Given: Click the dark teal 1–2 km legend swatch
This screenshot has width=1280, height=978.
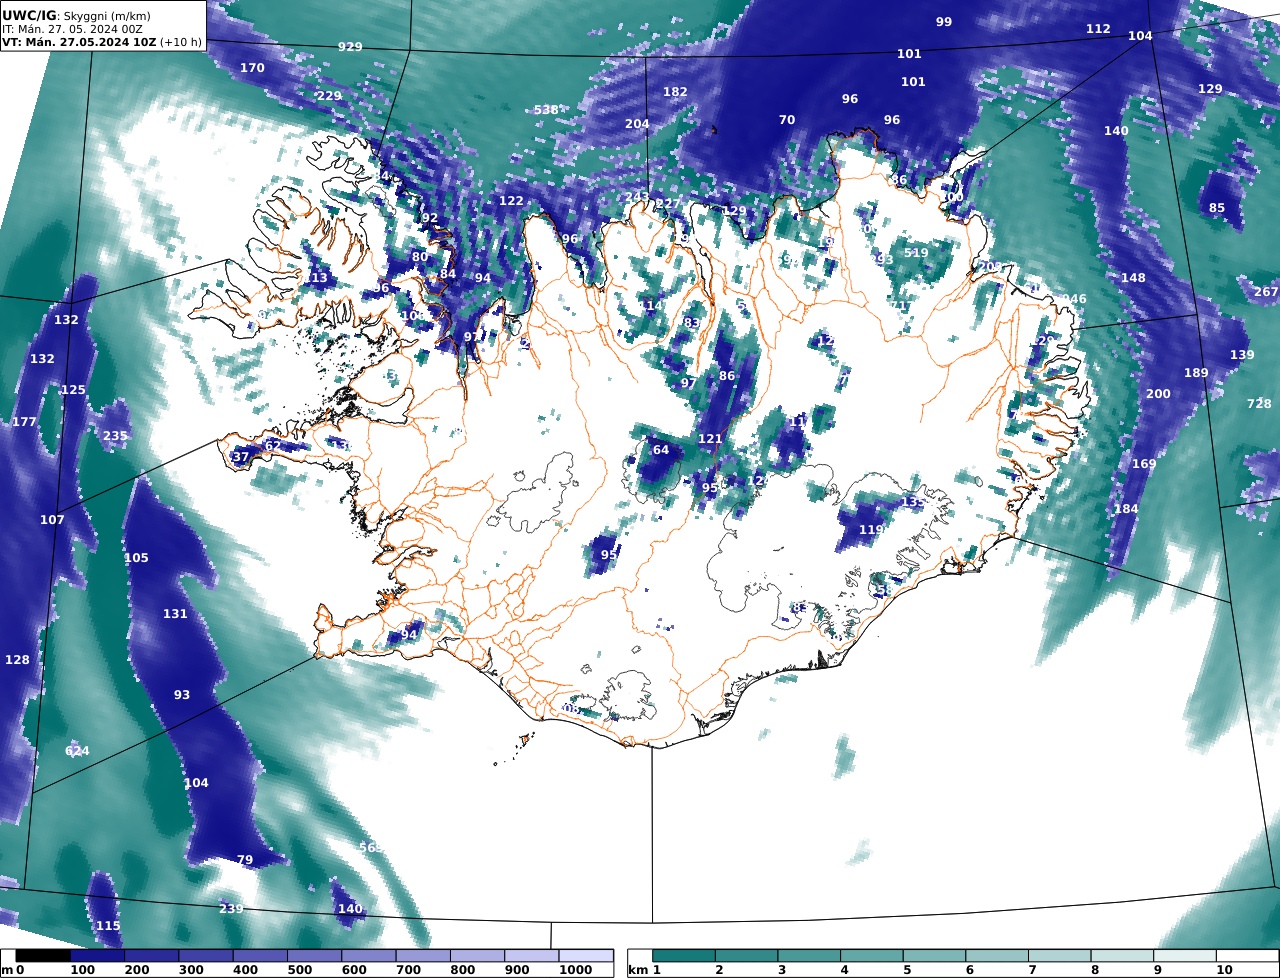Looking at the screenshot, I should [x=684, y=956].
